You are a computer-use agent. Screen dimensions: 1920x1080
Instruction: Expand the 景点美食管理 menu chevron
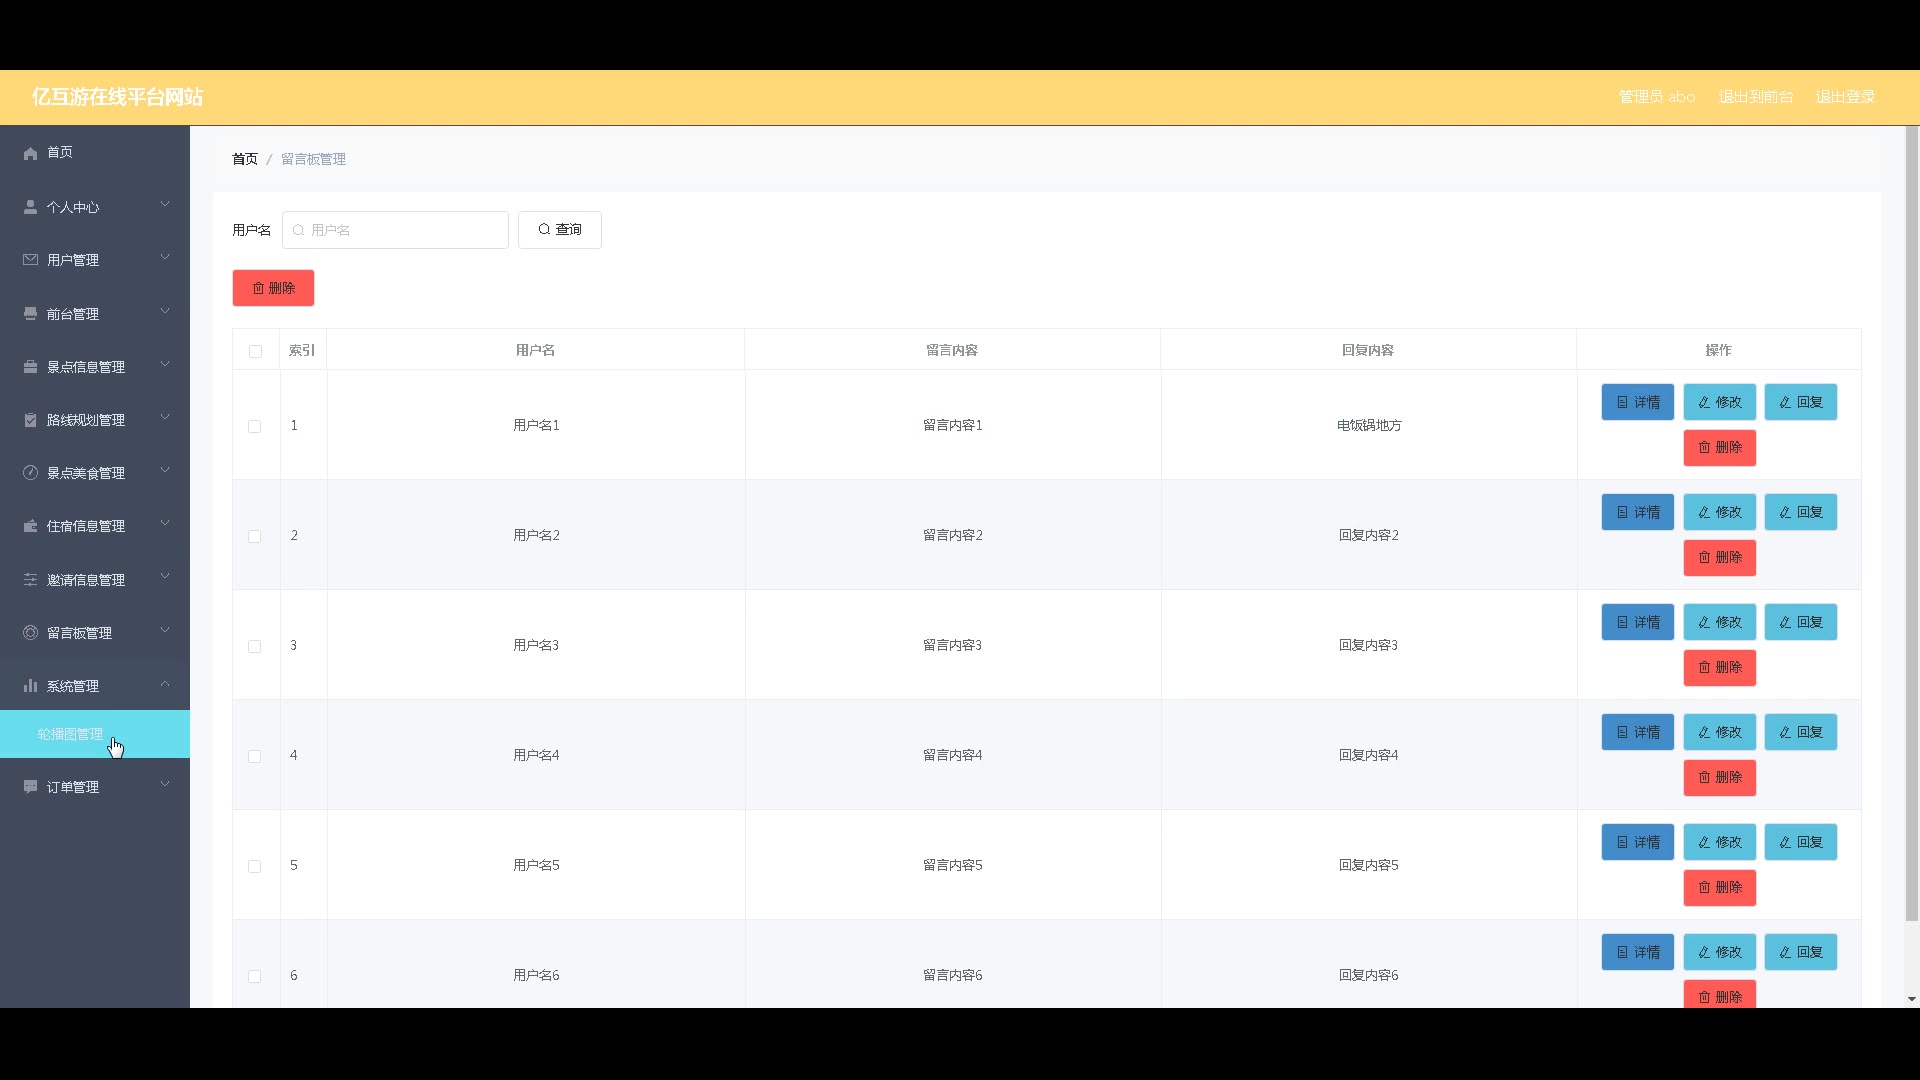[x=165, y=471]
